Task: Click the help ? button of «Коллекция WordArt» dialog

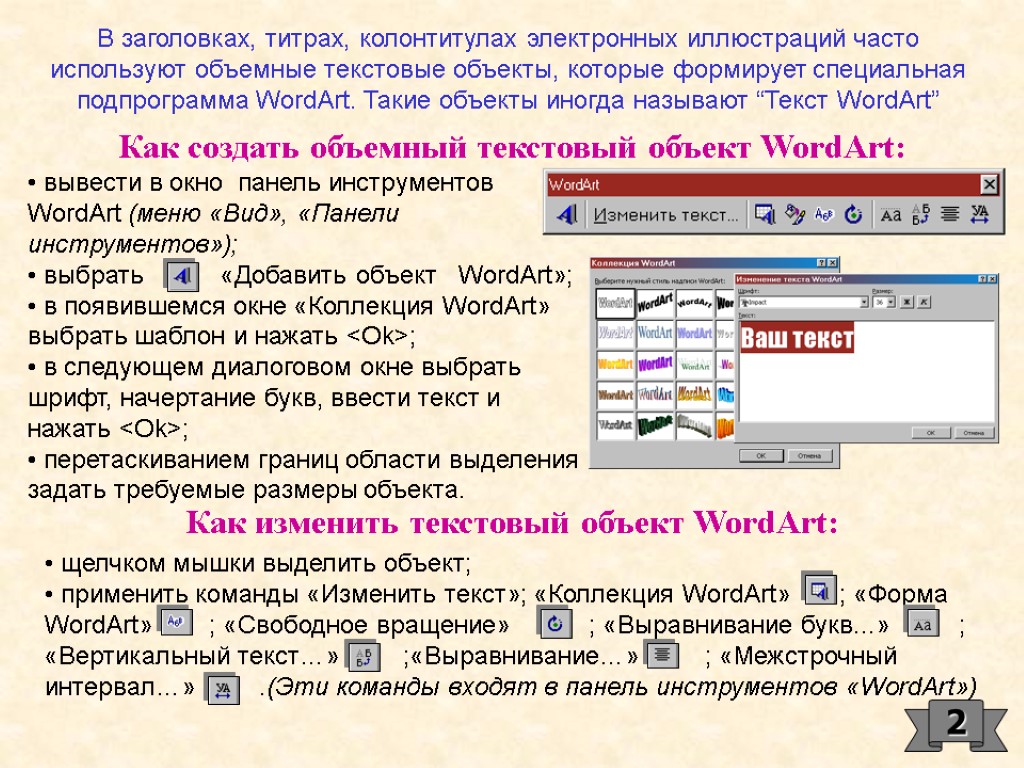Action: (x=822, y=263)
